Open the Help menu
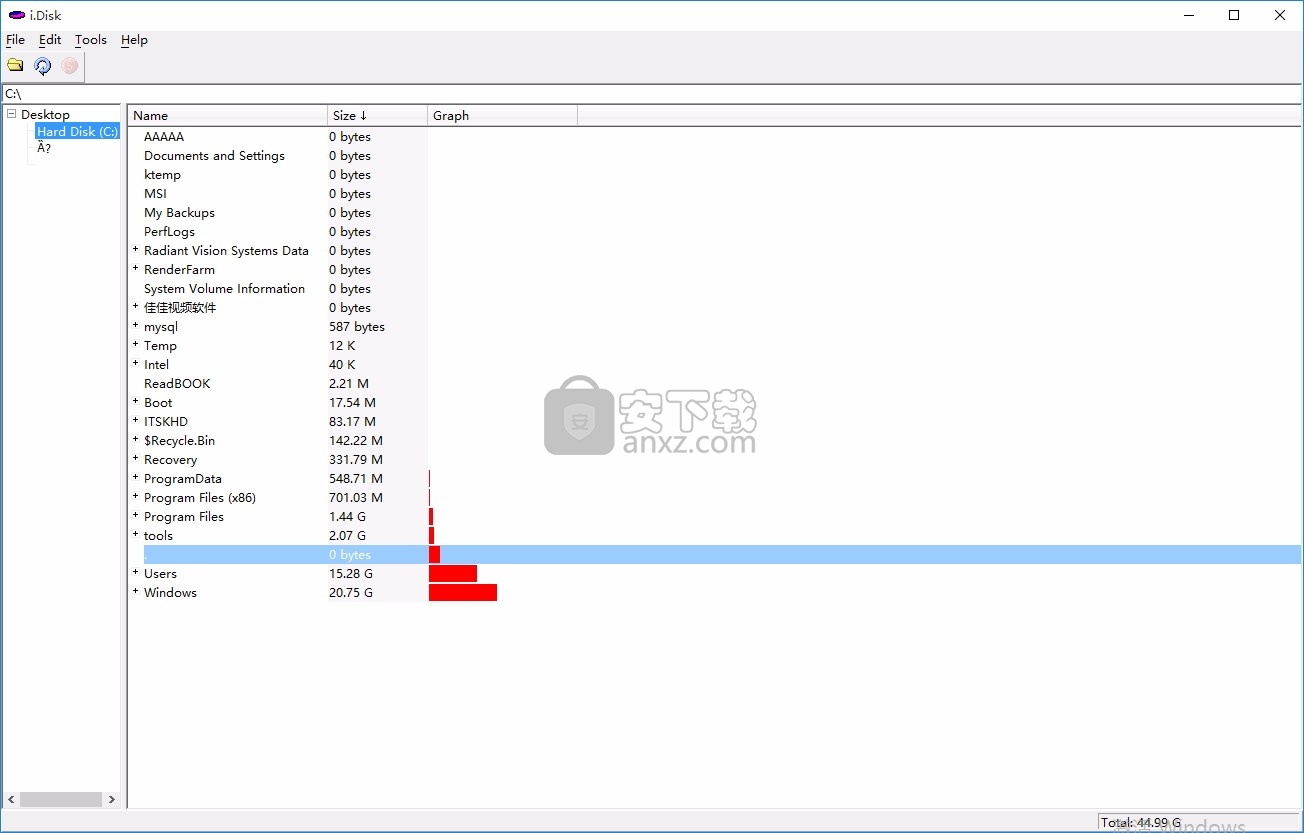Image resolution: width=1304 pixels, height=833 pixels. tap(134, 40)
